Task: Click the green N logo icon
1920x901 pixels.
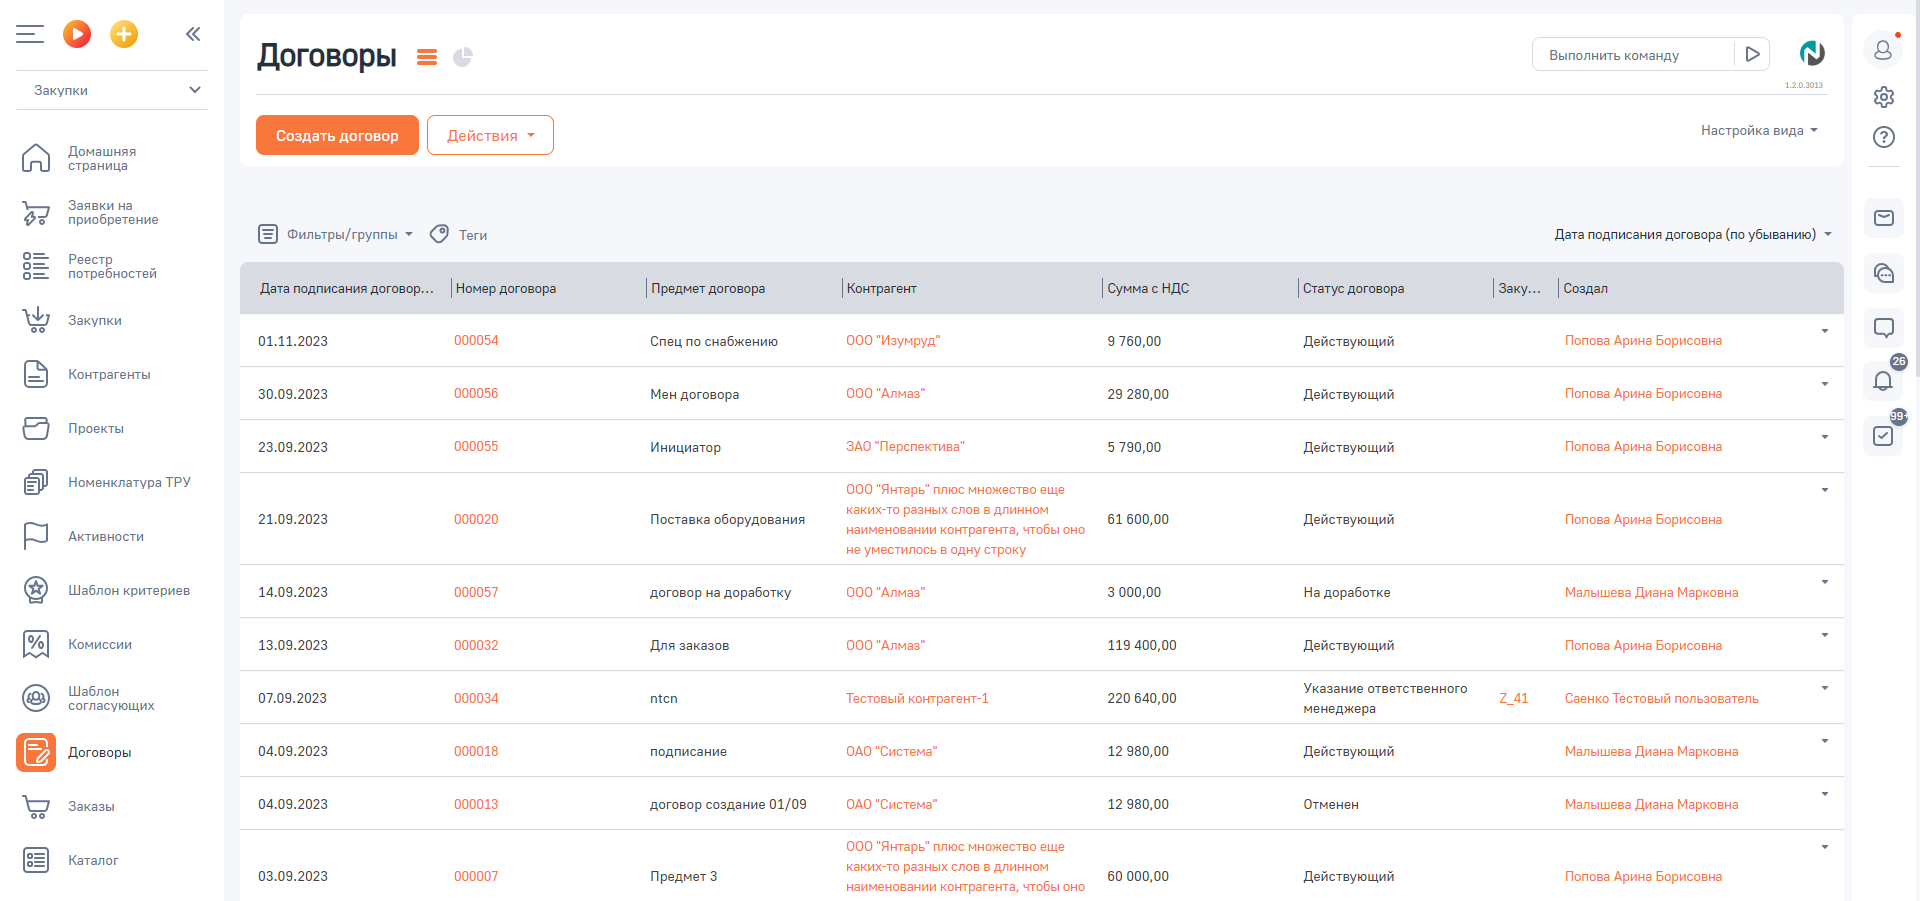Action: pos(1812,53)
